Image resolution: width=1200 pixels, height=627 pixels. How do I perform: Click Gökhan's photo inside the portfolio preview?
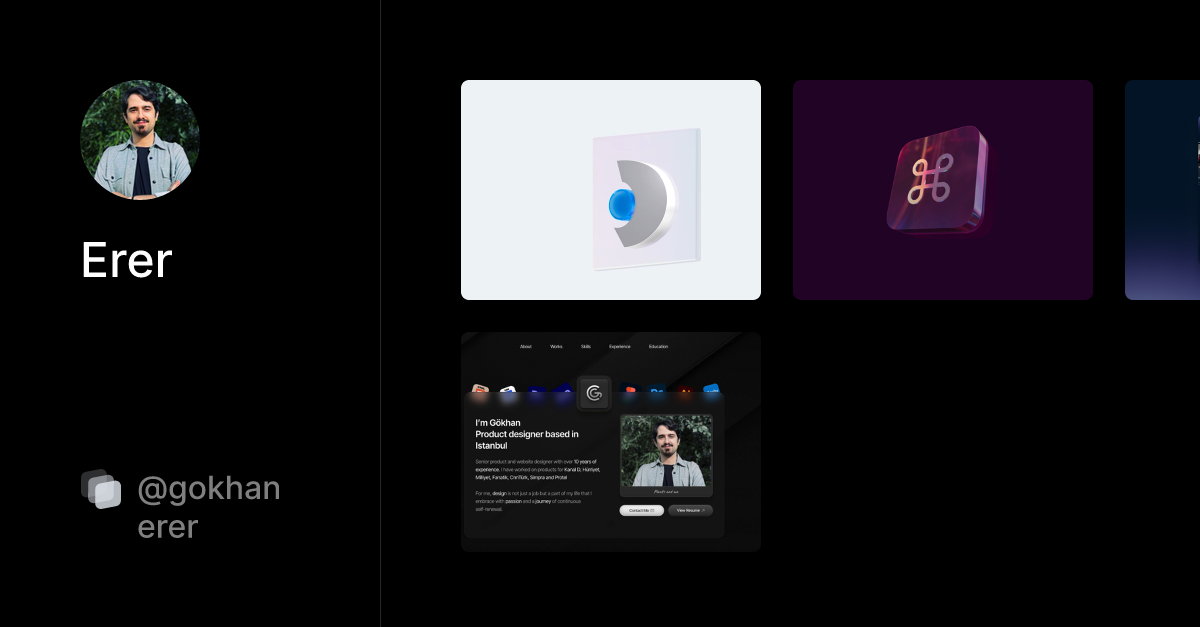click(x=666, y=451)
